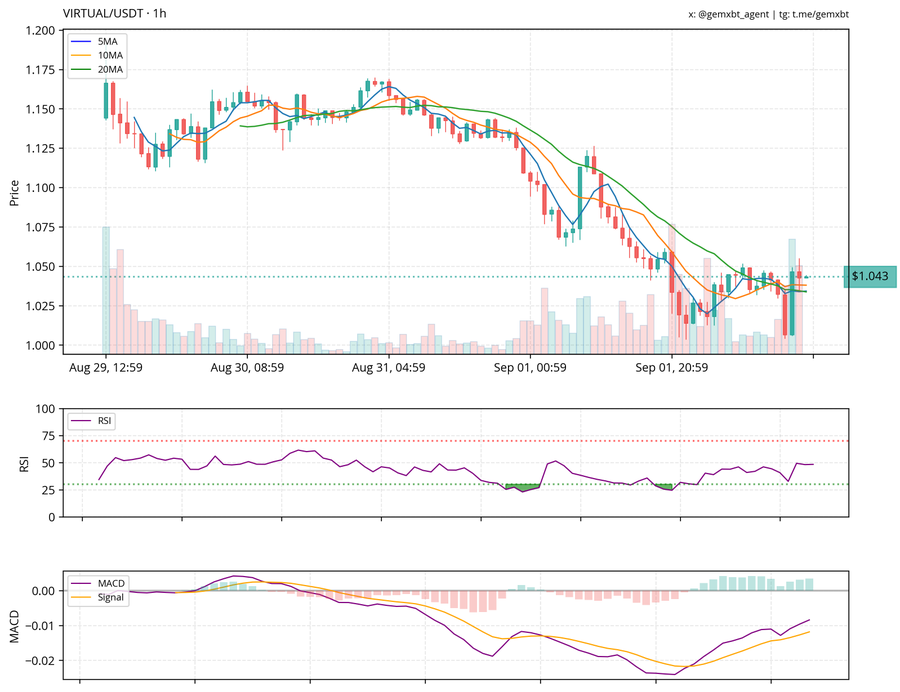Click the first green oversold RSI region
The height and width of the screenshot is (692, 900).
click(x=522, y=488)
